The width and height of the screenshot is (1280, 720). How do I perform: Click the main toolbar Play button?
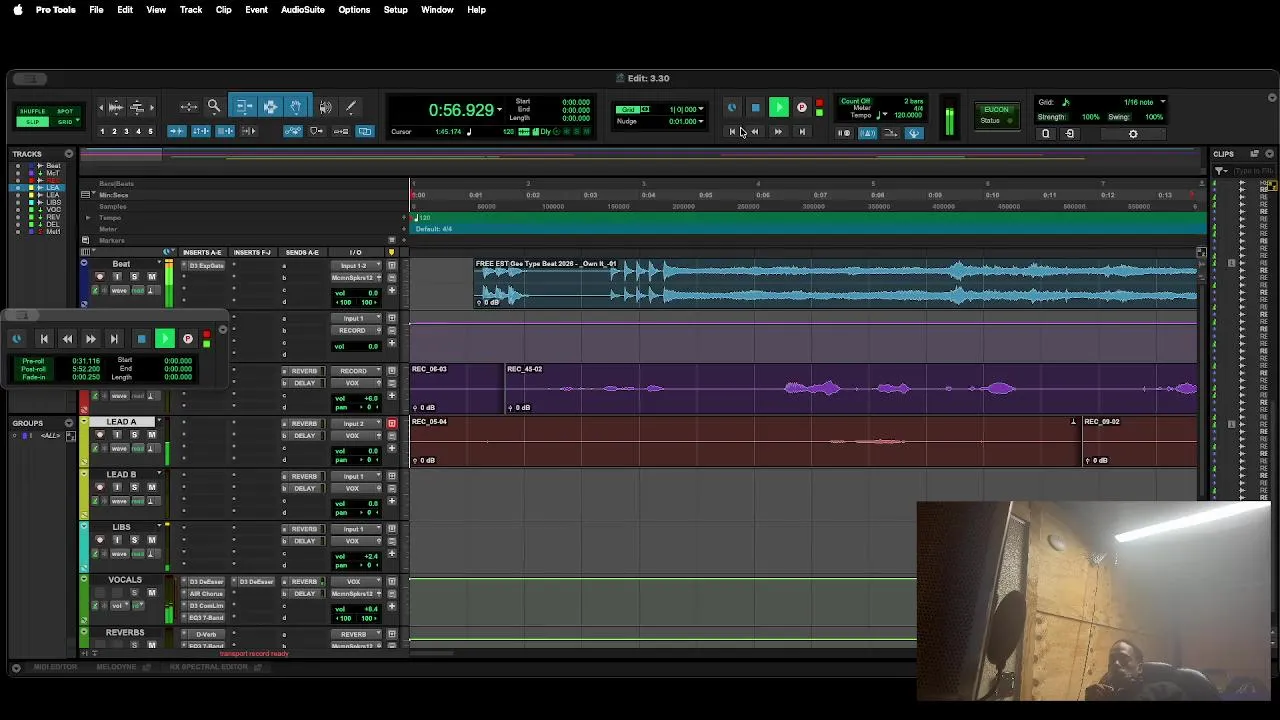click(778, 107)
